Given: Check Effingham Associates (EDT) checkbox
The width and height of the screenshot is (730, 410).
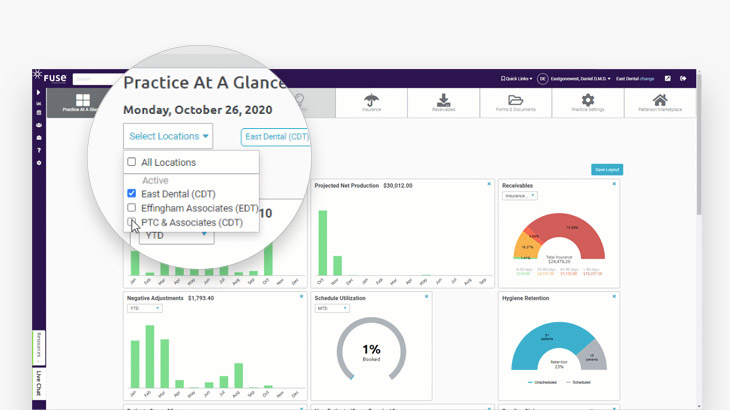Looking at the screenshot, I should (132, 208).
